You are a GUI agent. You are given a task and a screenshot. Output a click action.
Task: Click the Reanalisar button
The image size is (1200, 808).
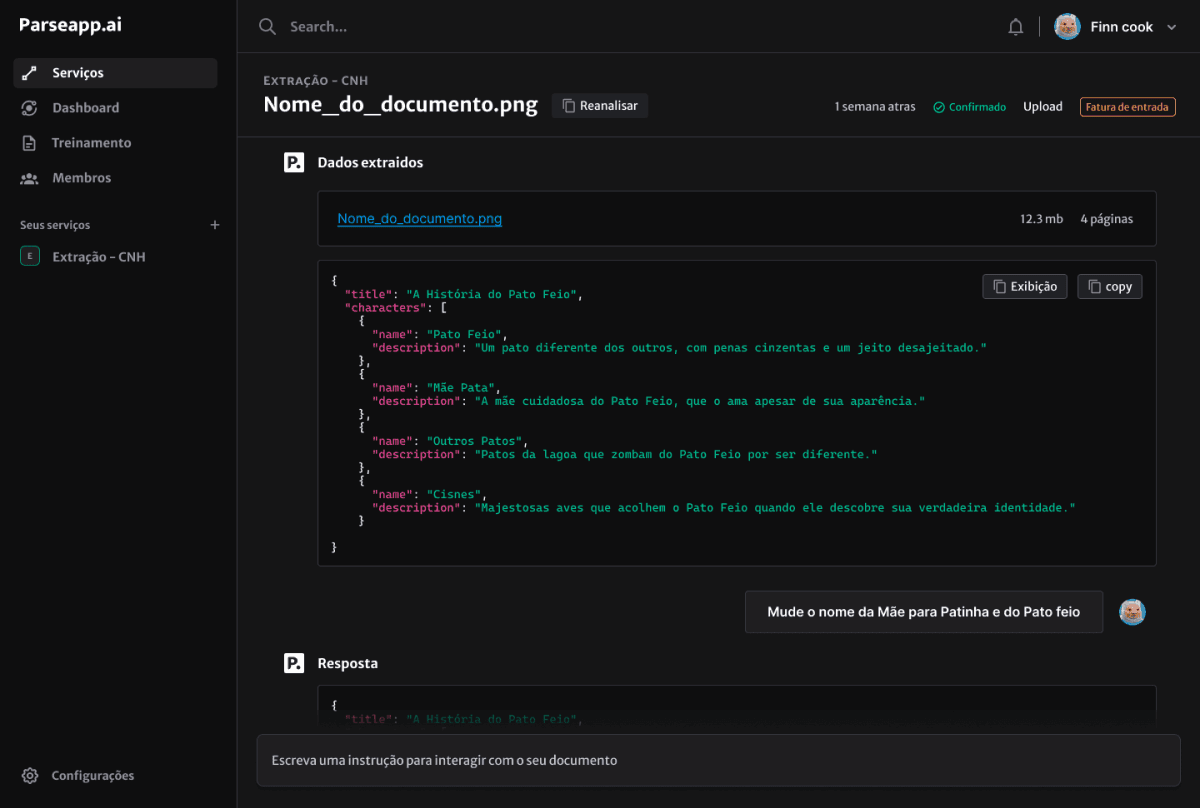[599, 105]
